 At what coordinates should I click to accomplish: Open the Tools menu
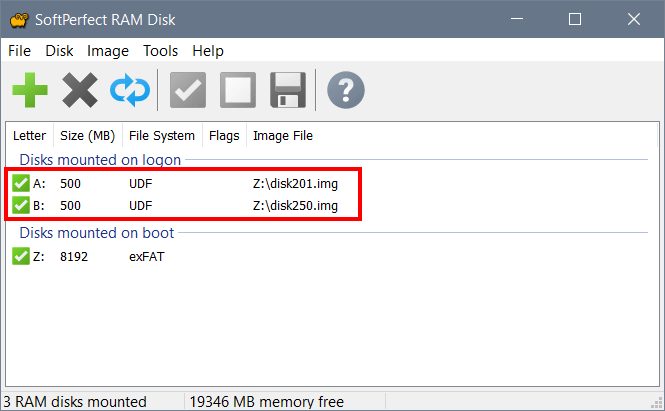pos(160,51)
